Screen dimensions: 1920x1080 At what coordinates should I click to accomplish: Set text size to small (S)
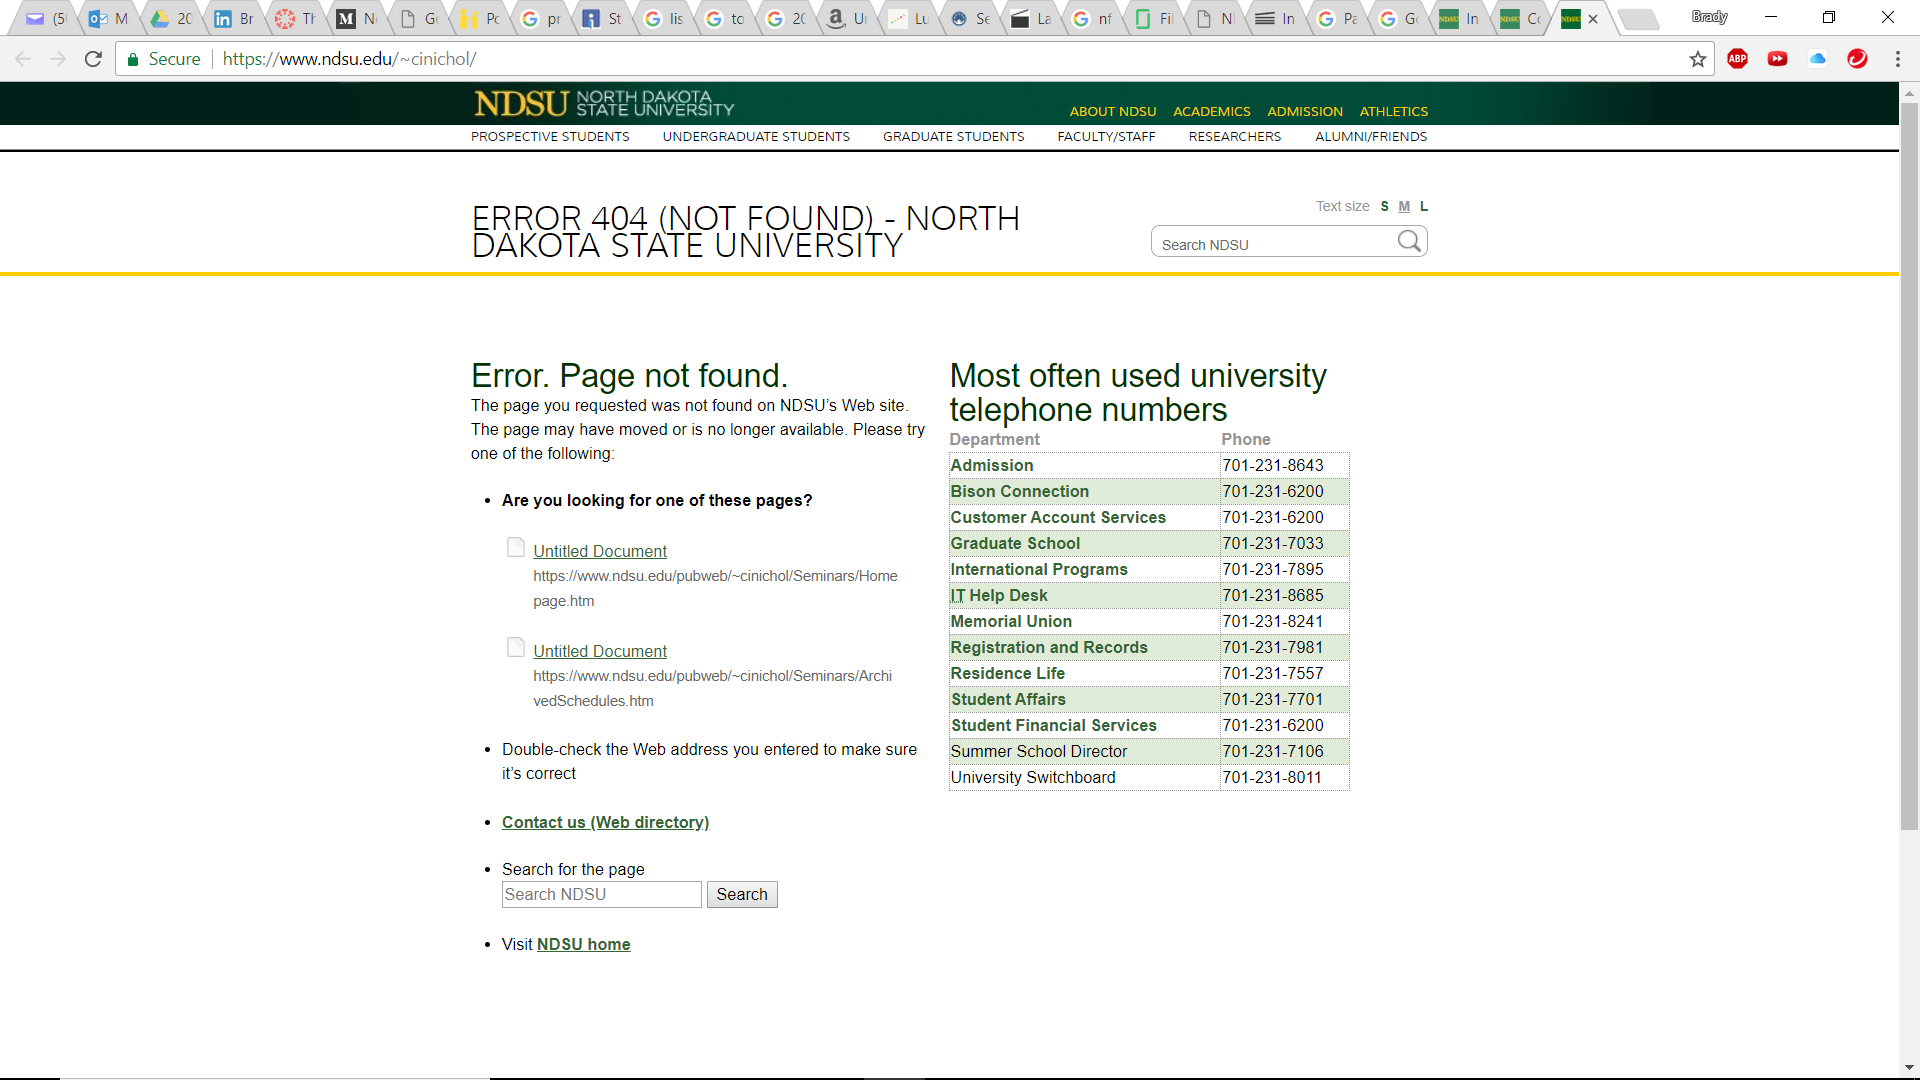pyautogui.click(x=1385, y=206)
